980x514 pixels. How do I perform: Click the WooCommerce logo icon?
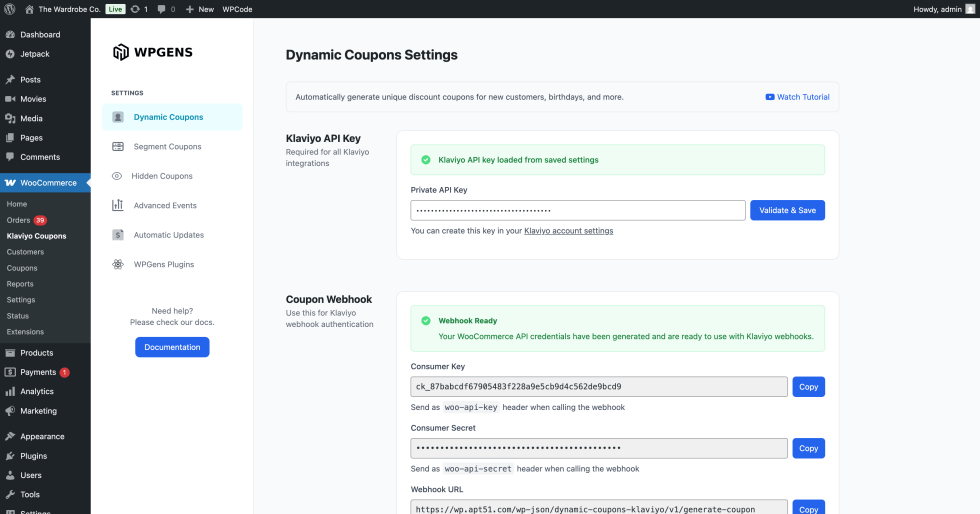[x=10, y=183]
